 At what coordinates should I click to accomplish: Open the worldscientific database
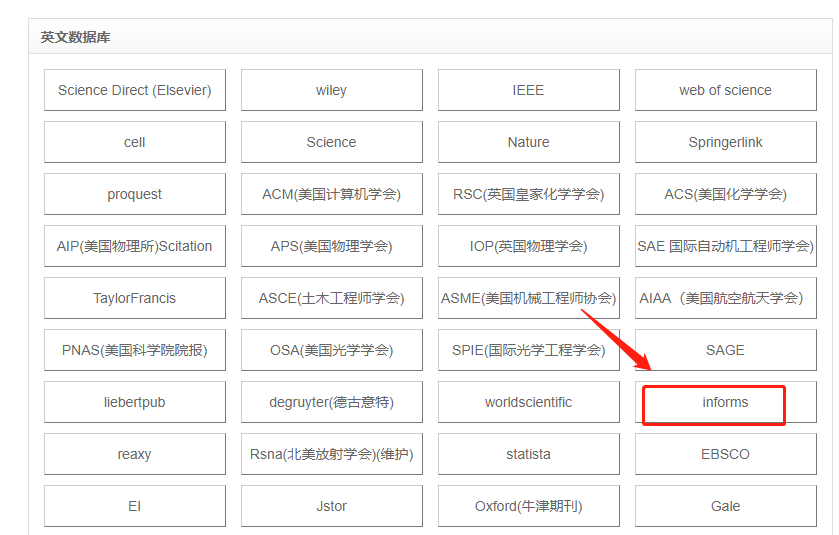click(528, 402)
